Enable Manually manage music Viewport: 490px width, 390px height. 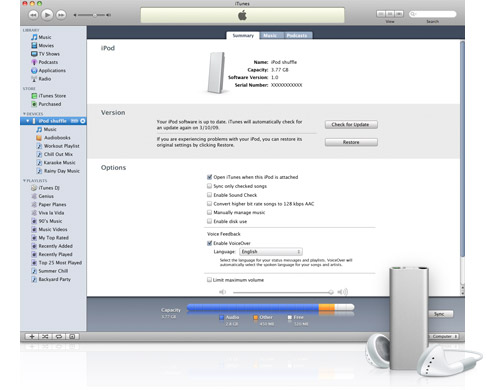(x=209, y=213)
